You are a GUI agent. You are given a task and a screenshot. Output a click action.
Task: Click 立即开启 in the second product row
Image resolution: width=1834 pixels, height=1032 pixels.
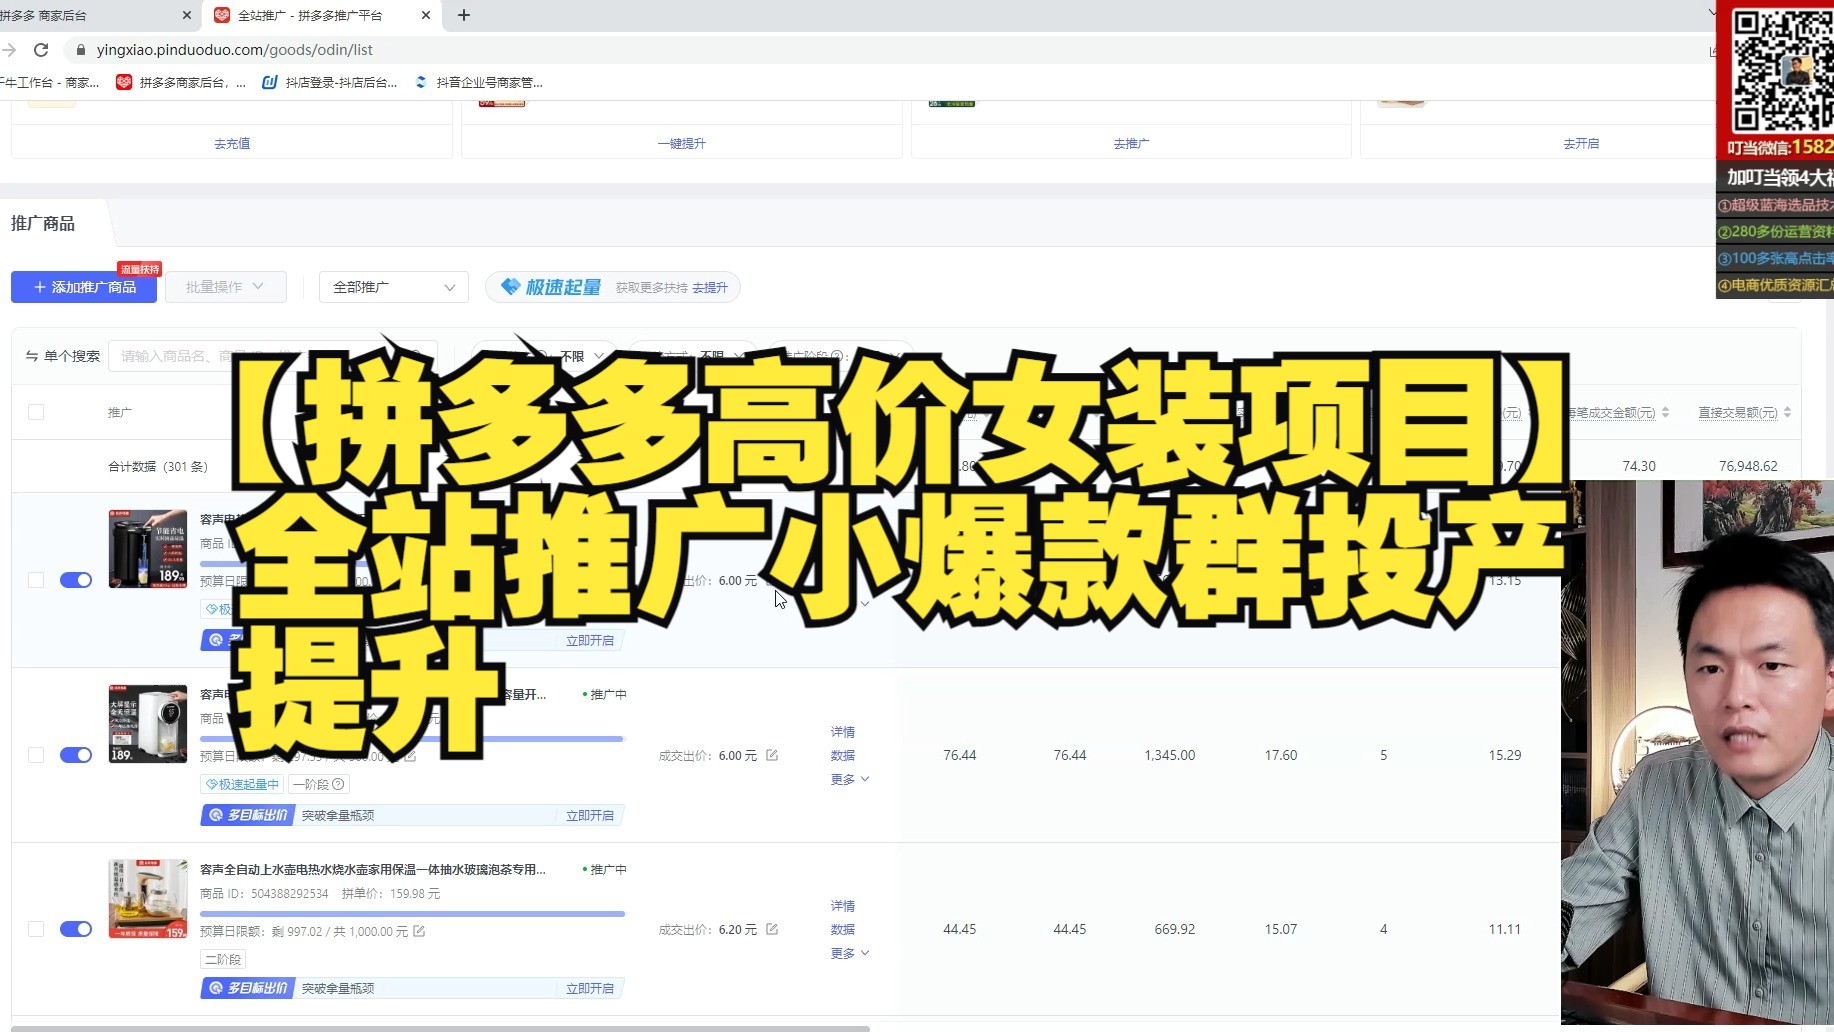tap(590, 815)
